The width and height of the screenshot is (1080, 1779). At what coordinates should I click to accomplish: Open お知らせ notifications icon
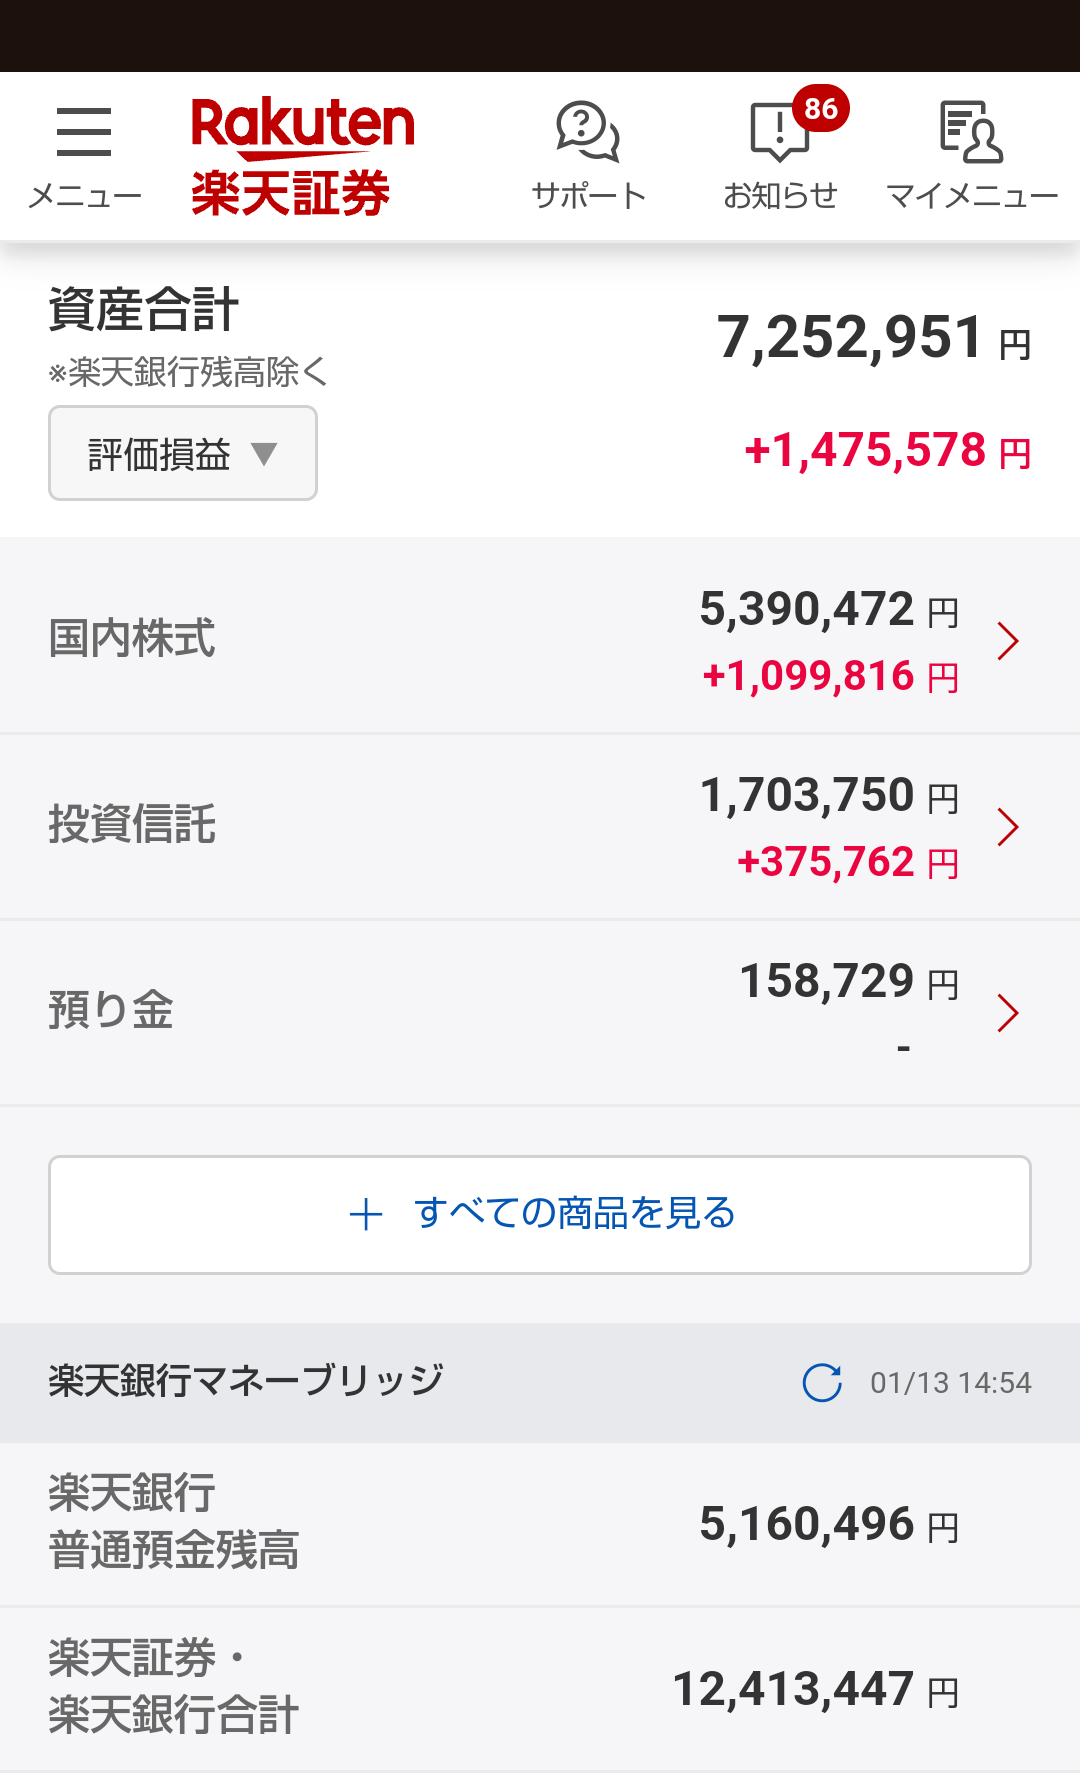779,133
